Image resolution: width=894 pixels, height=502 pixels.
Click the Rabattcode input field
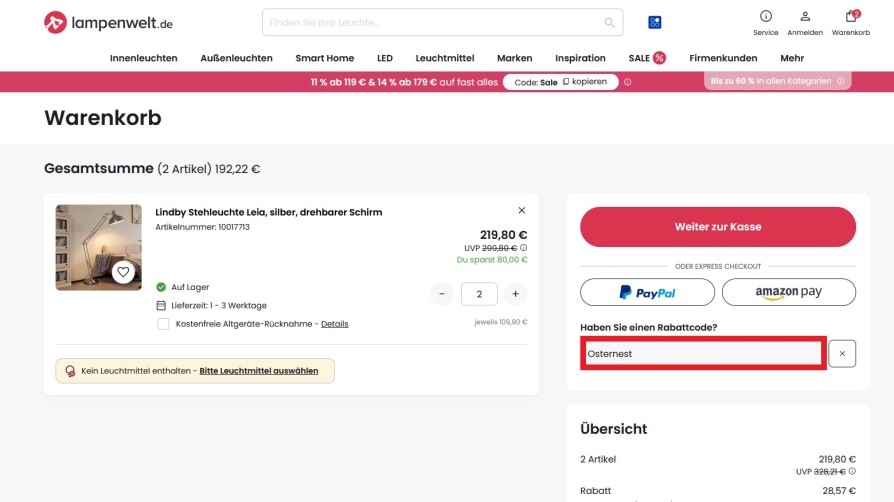point(703,353)
